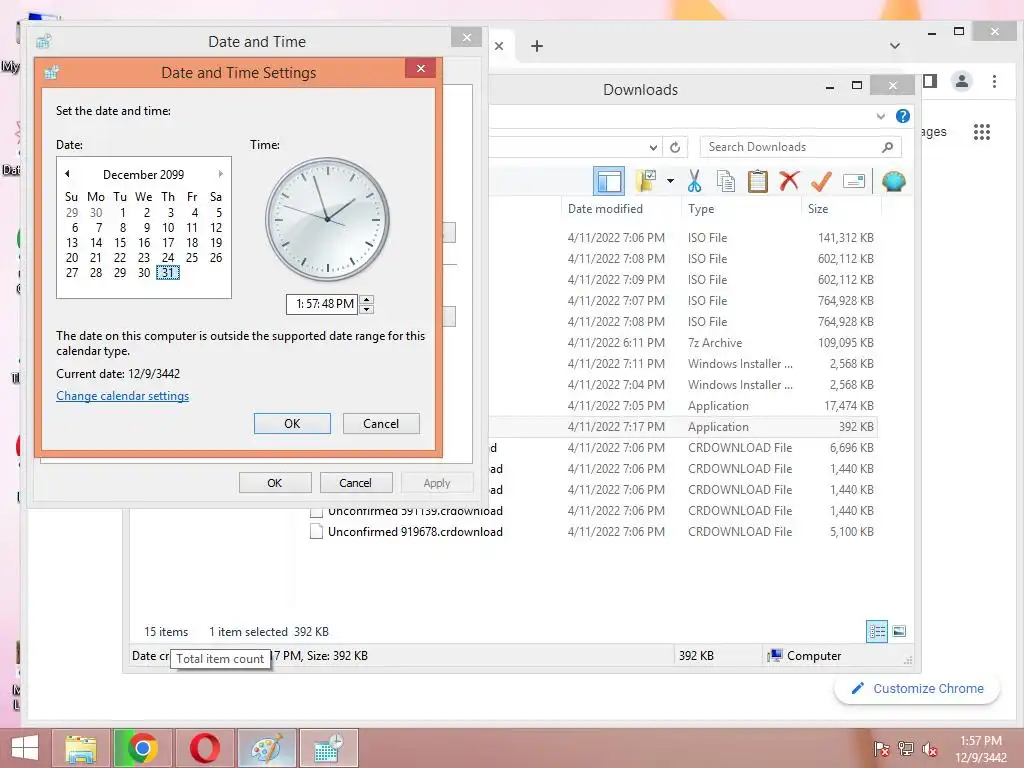Viewport: 1024px width, 768px height.
Task: Click the blue shell globe icon in toolbar
Action: point(893,181)
